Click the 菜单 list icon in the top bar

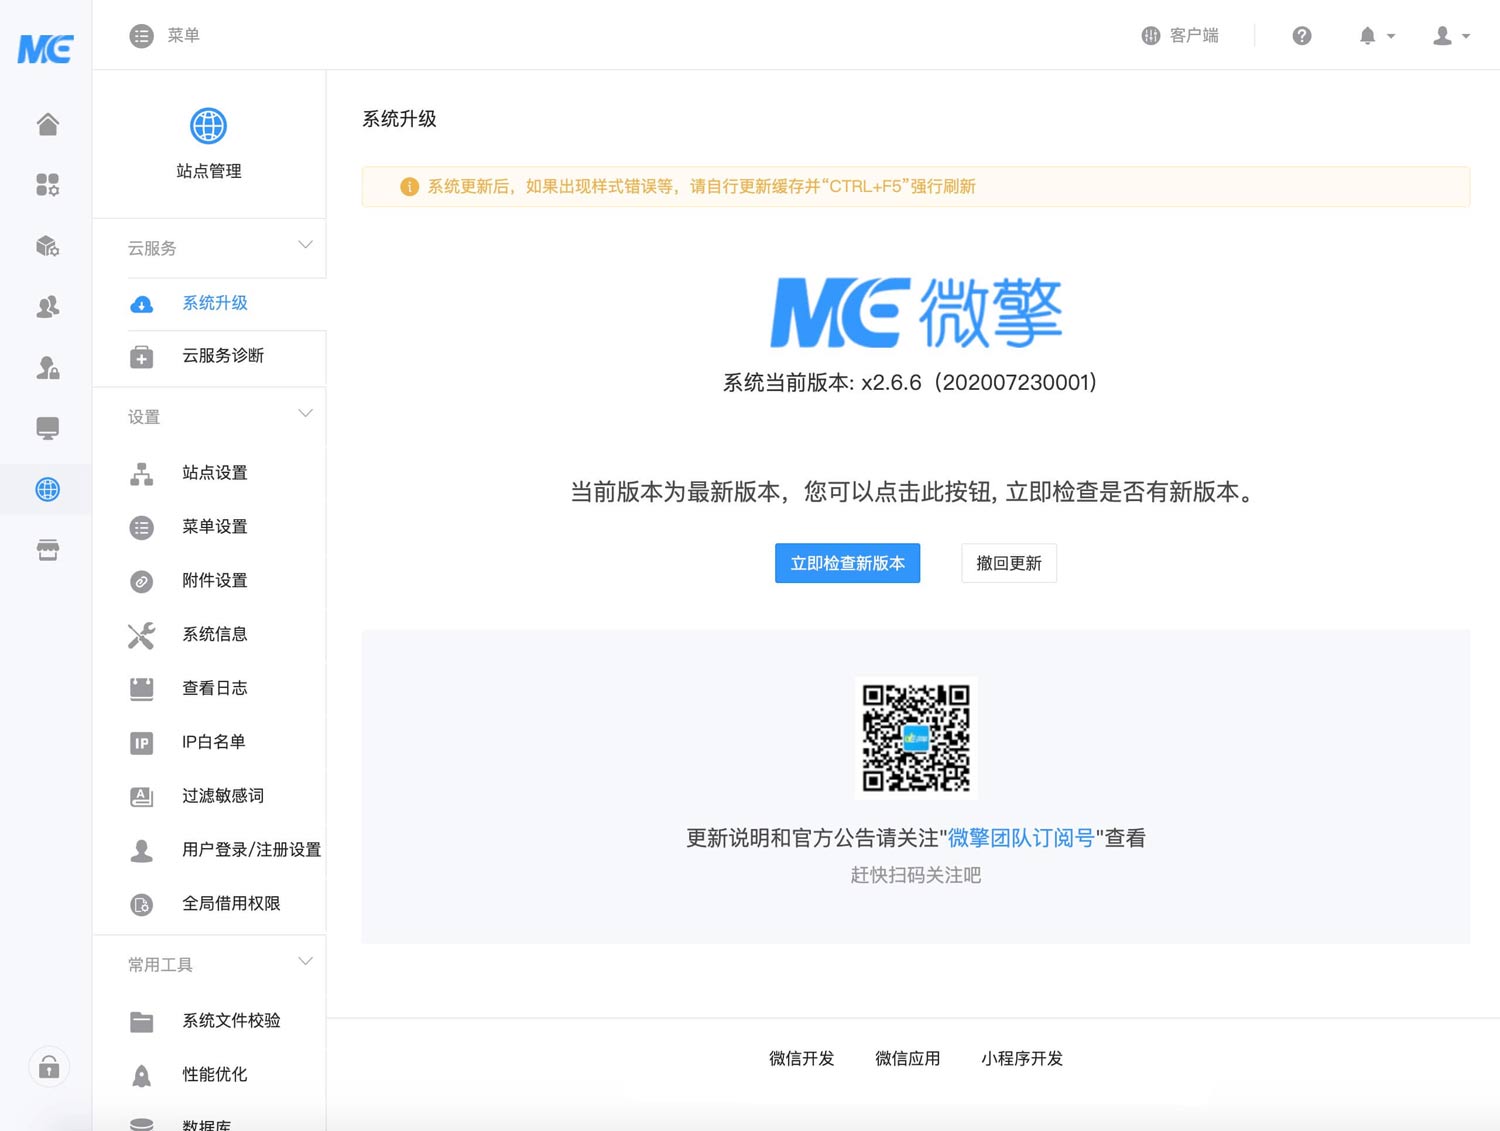(x=141, y=36)
